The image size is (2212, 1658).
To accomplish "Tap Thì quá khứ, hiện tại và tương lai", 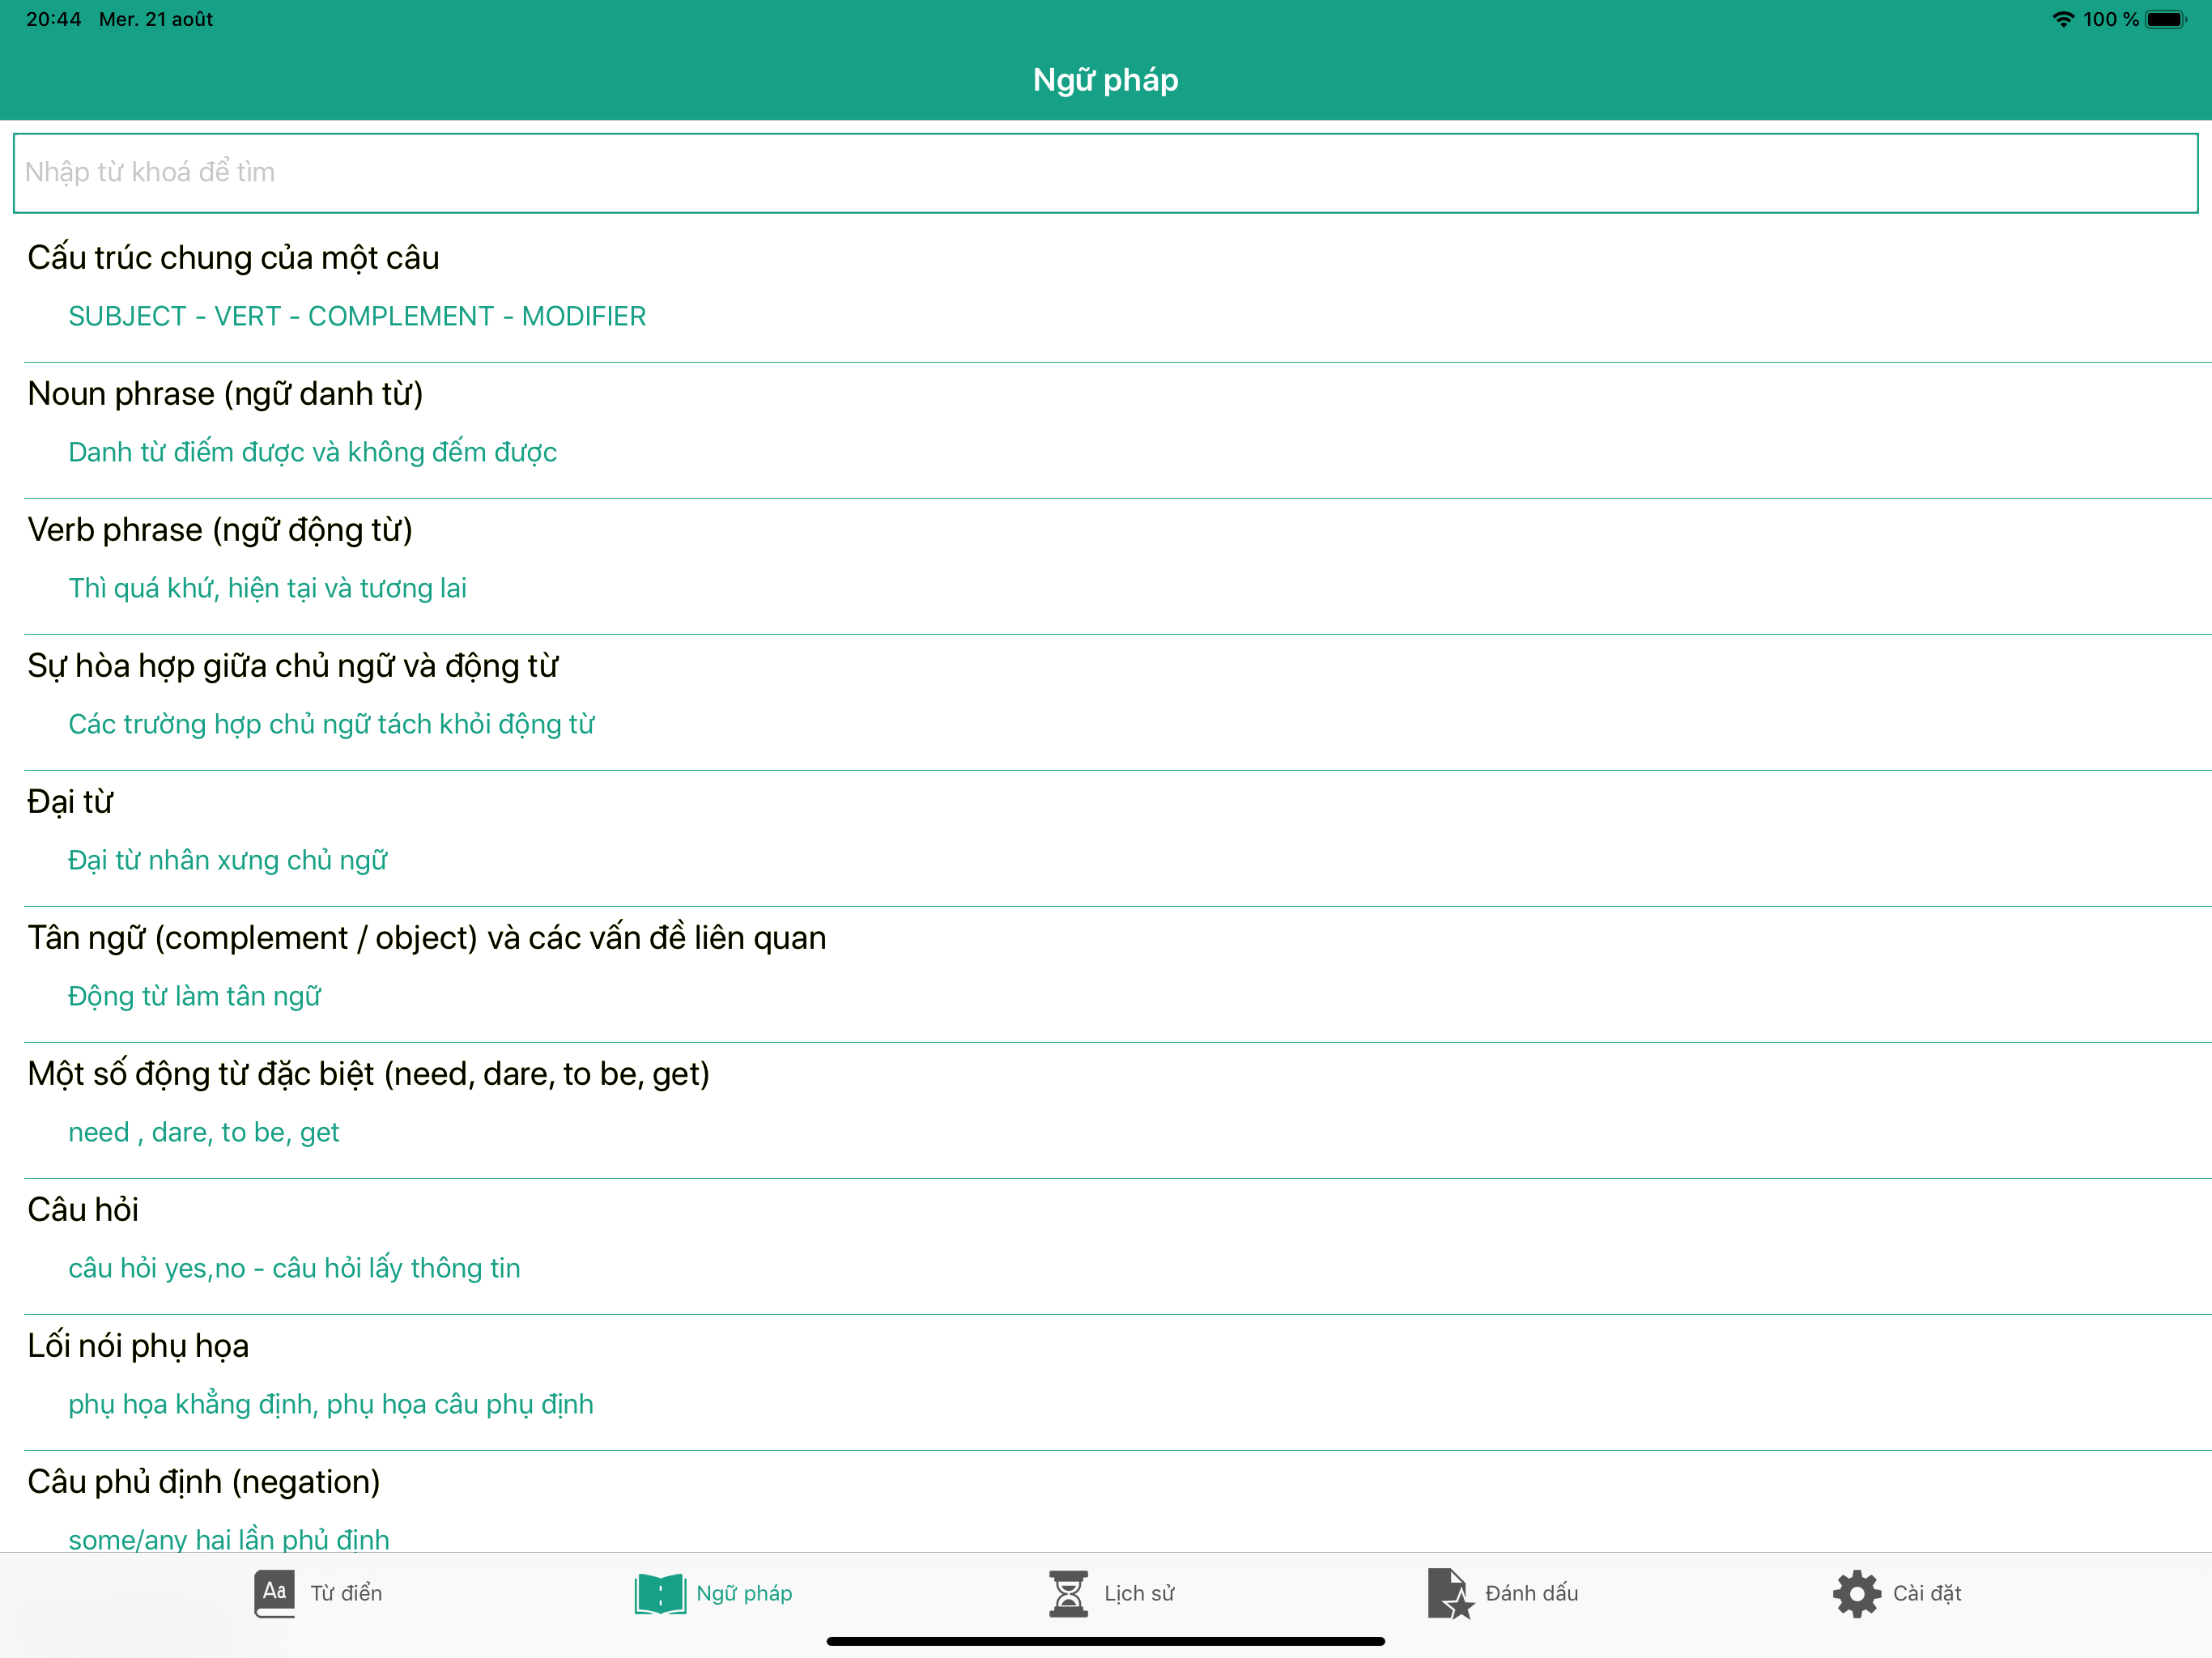I will pos(267,588).
